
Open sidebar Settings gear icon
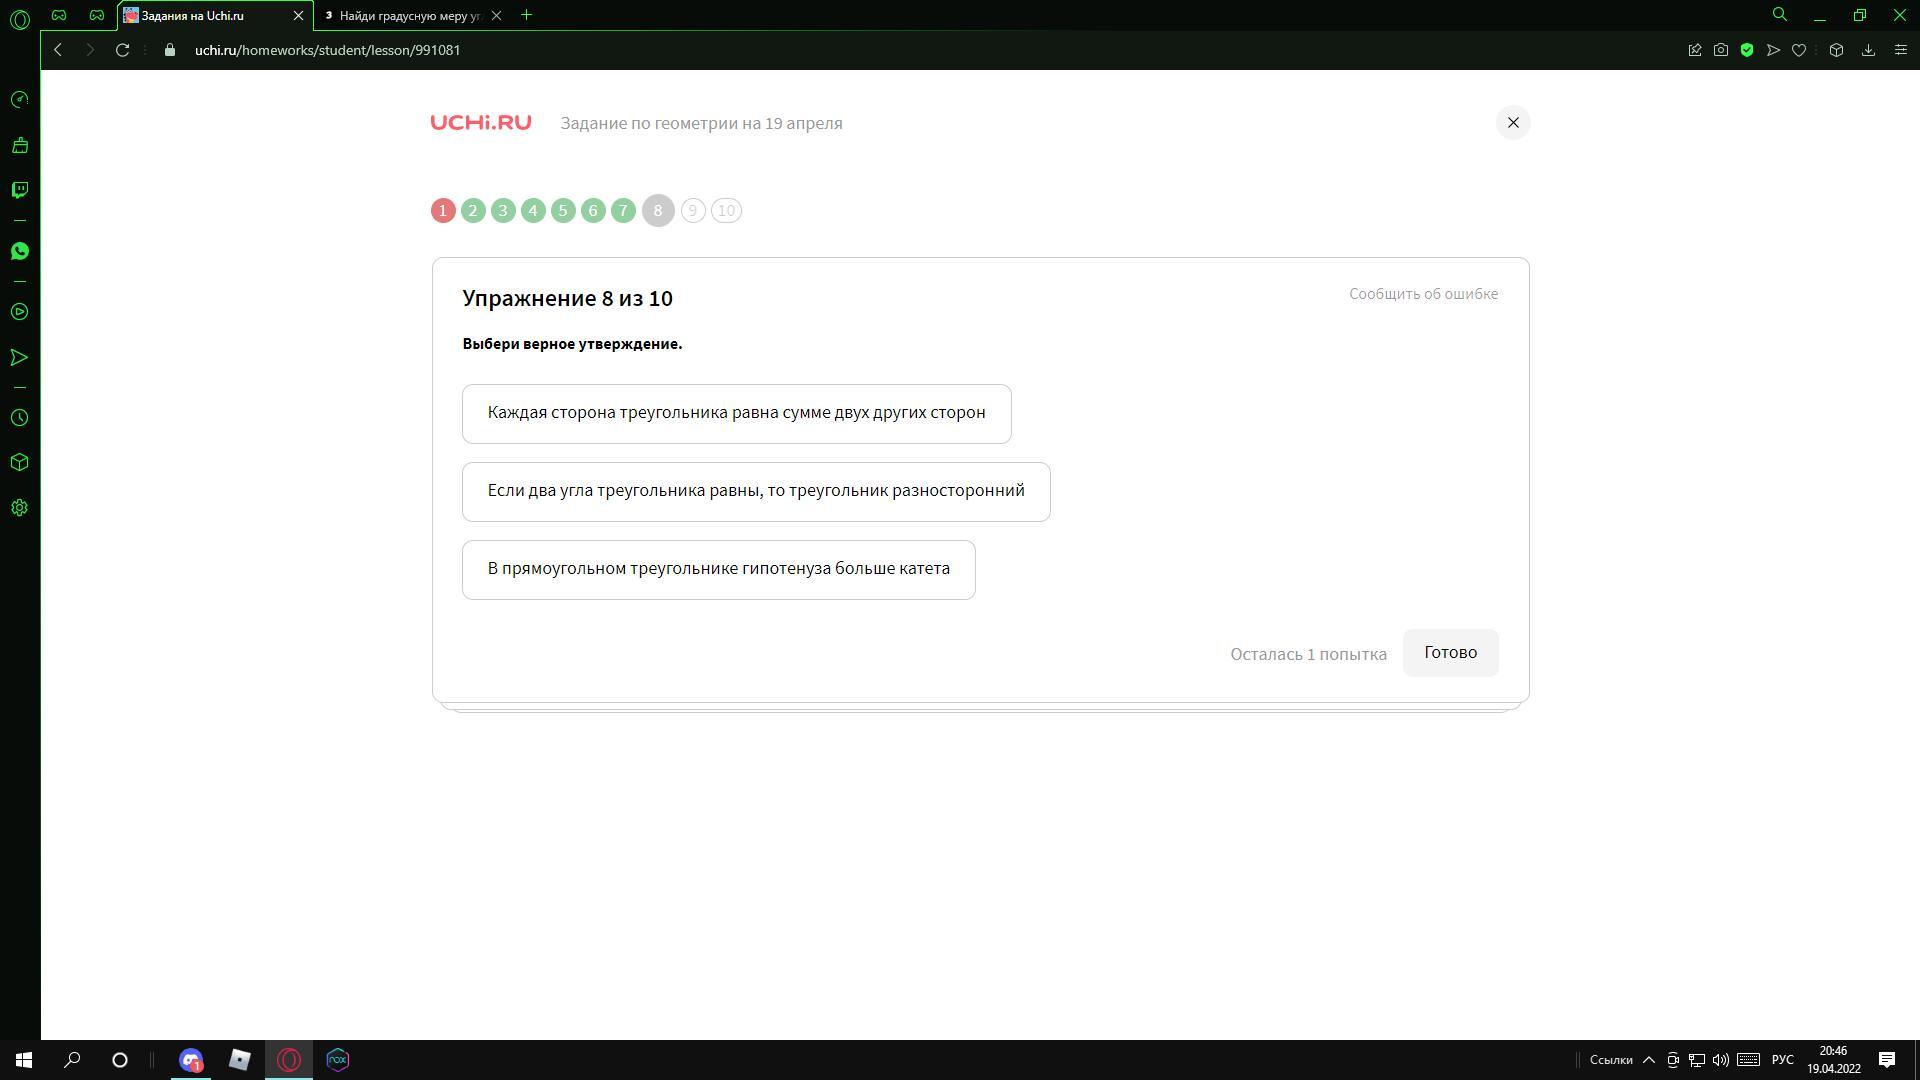pos(19,508)
